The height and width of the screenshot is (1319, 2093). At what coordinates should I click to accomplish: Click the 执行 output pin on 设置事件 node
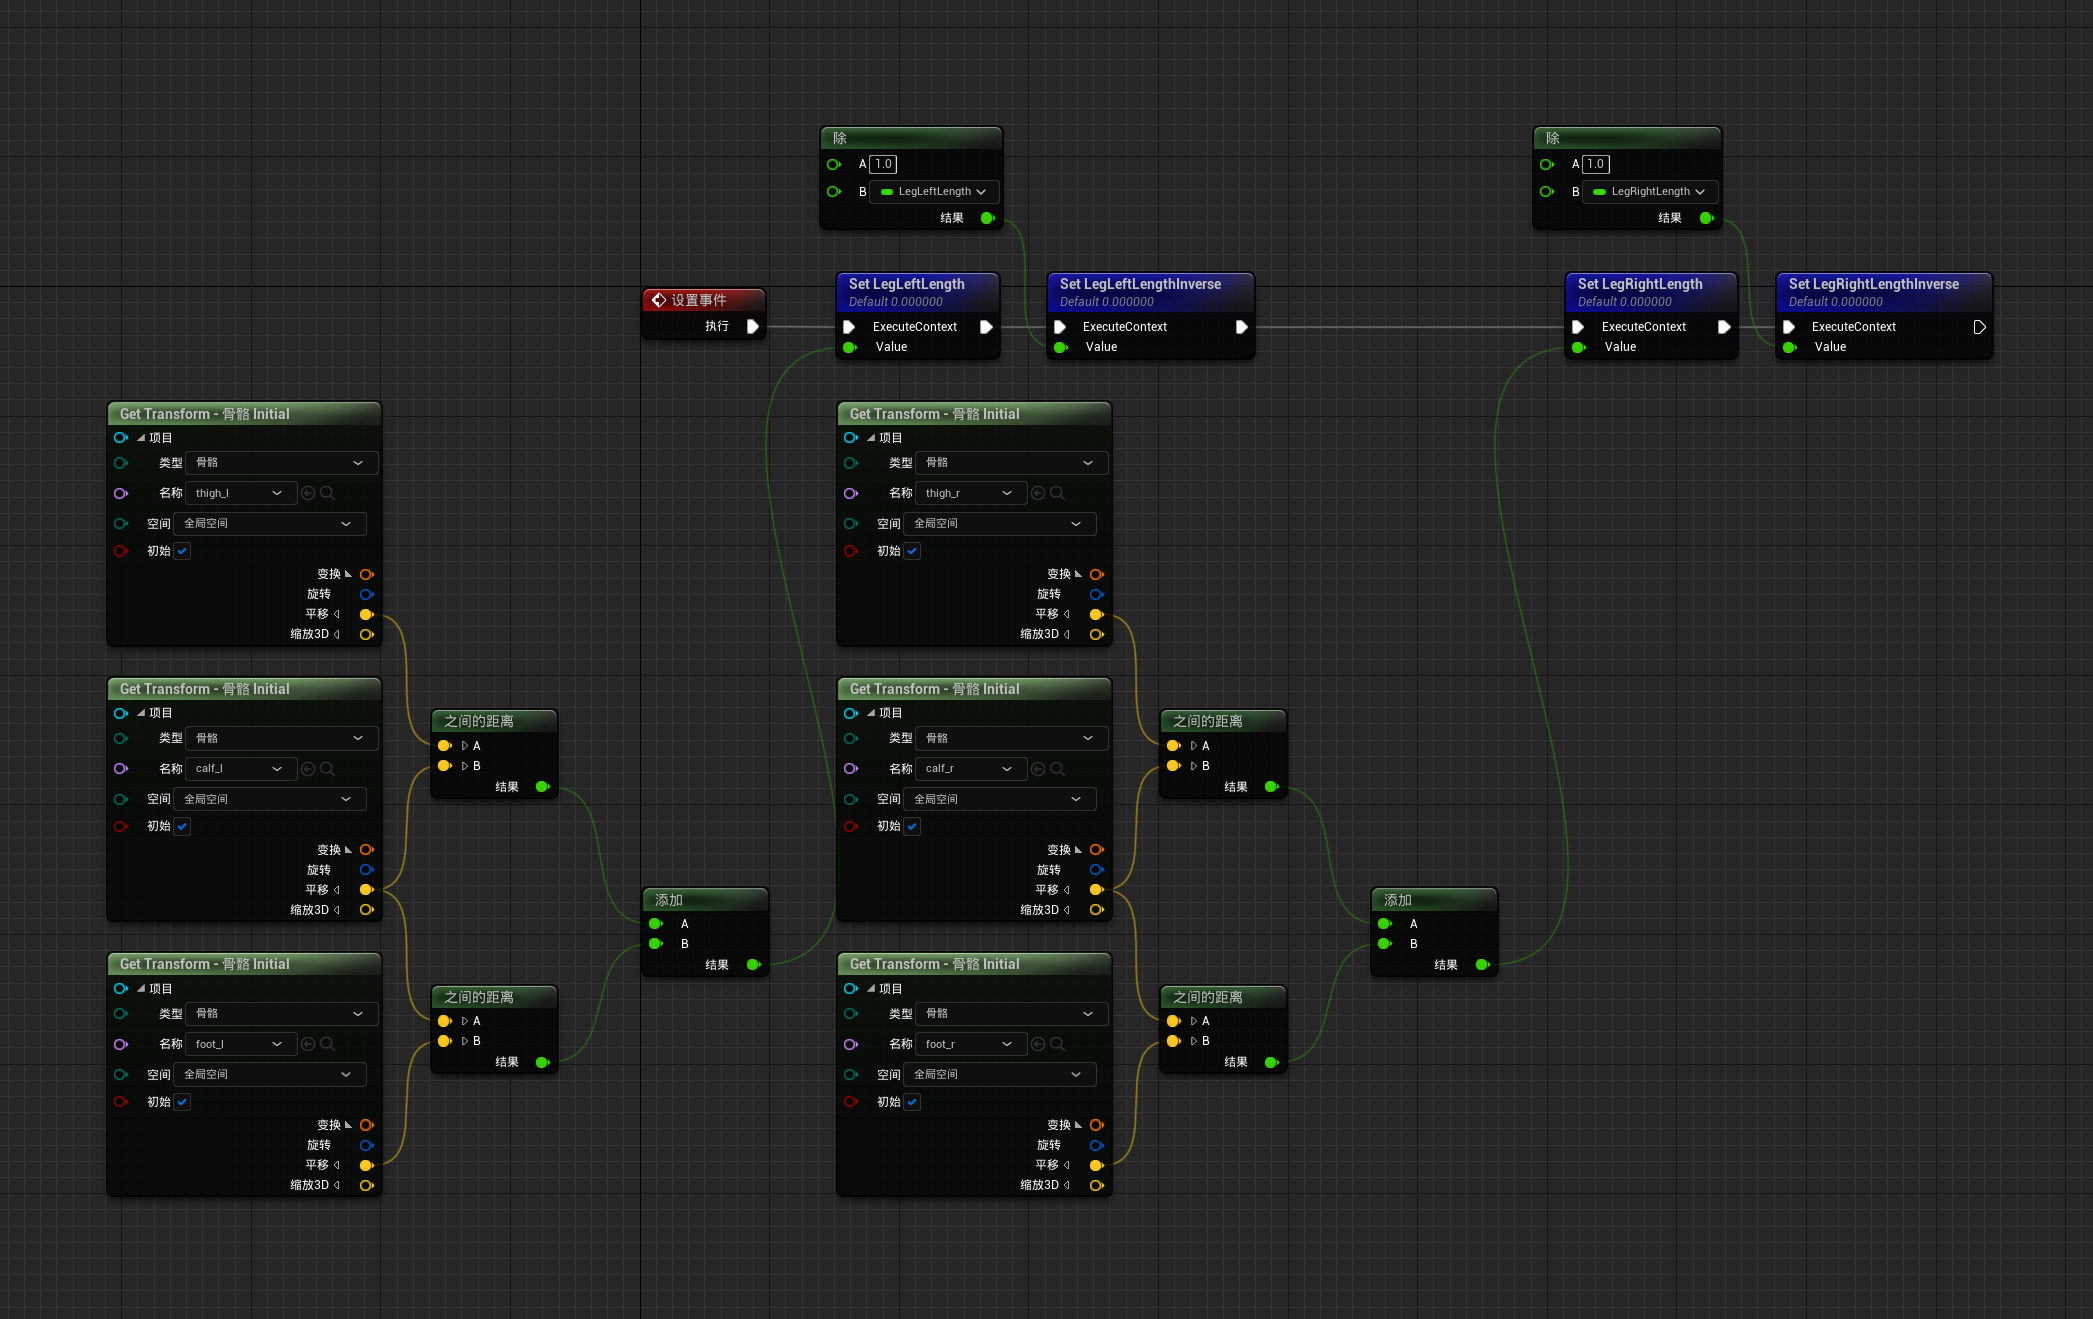(x=753, y=326)
